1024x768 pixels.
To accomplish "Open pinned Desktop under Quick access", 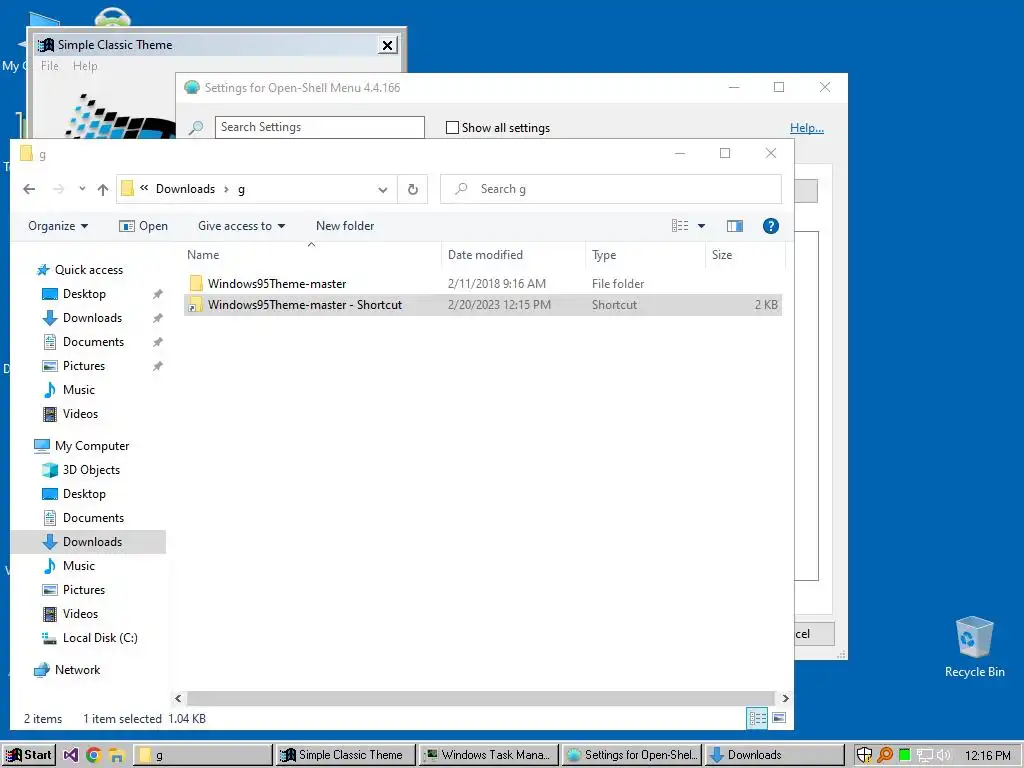I will click(84, 294).
